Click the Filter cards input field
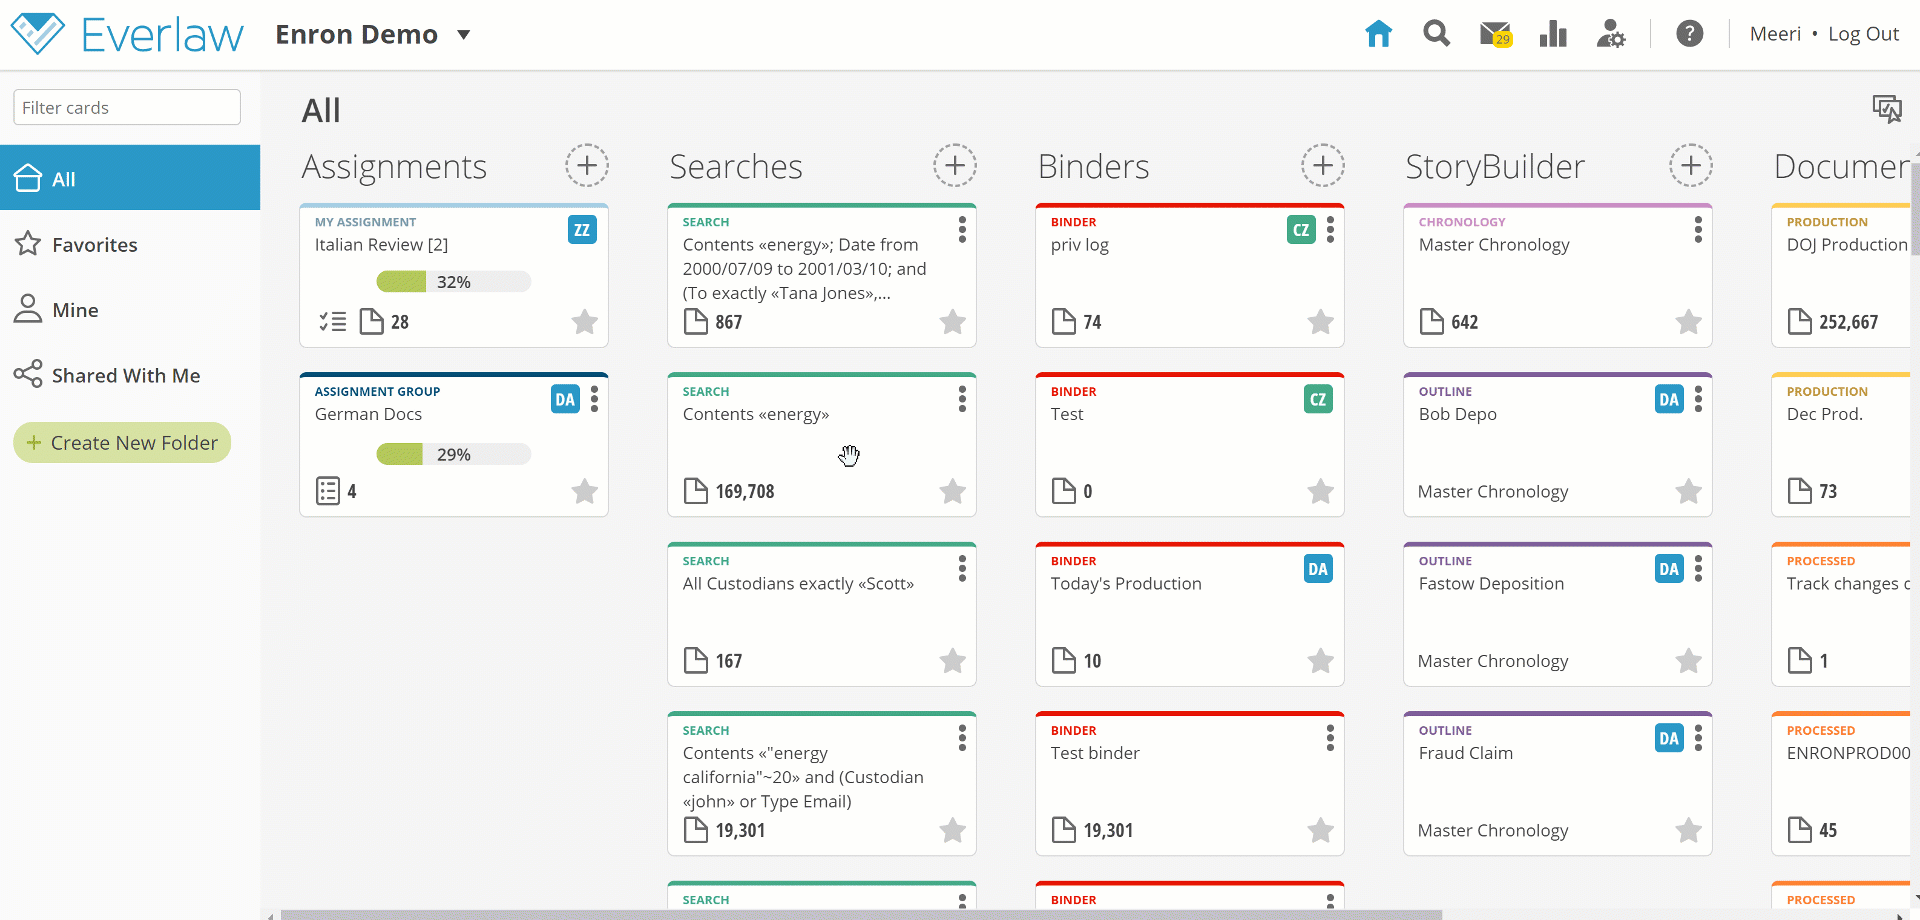This screenshot has width=1920, height=920. point(127,107)
